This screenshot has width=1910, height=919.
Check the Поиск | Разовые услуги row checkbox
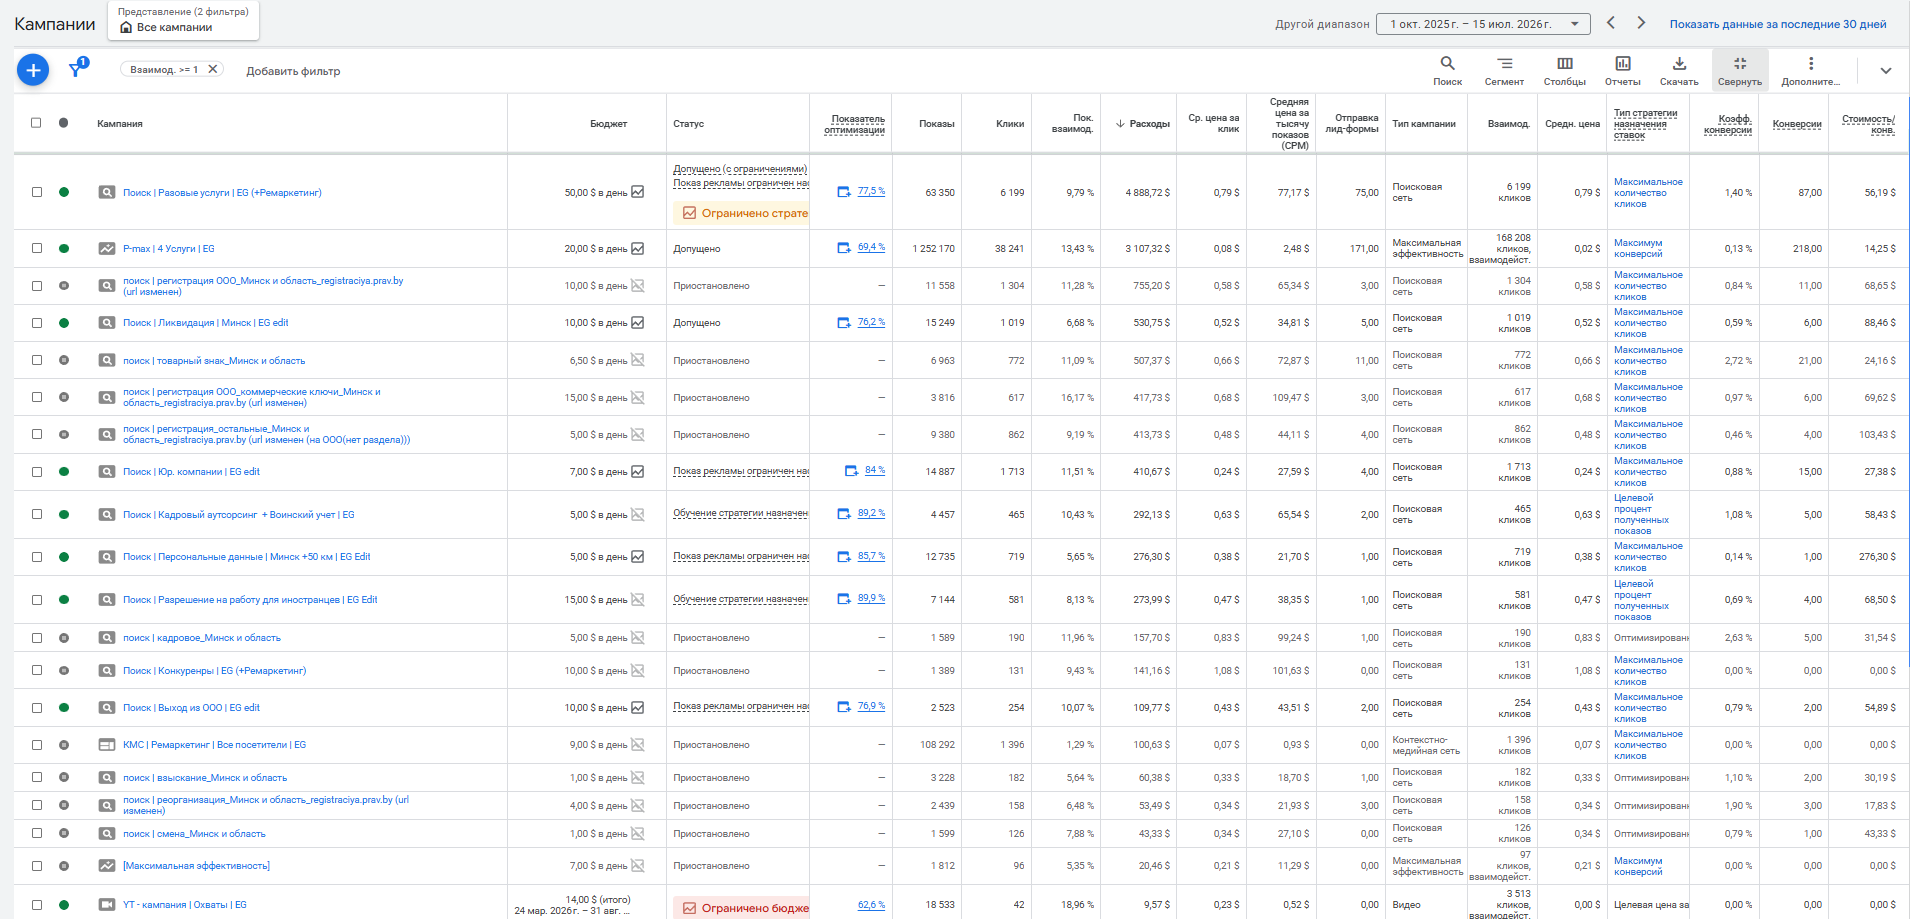[37, 192]
